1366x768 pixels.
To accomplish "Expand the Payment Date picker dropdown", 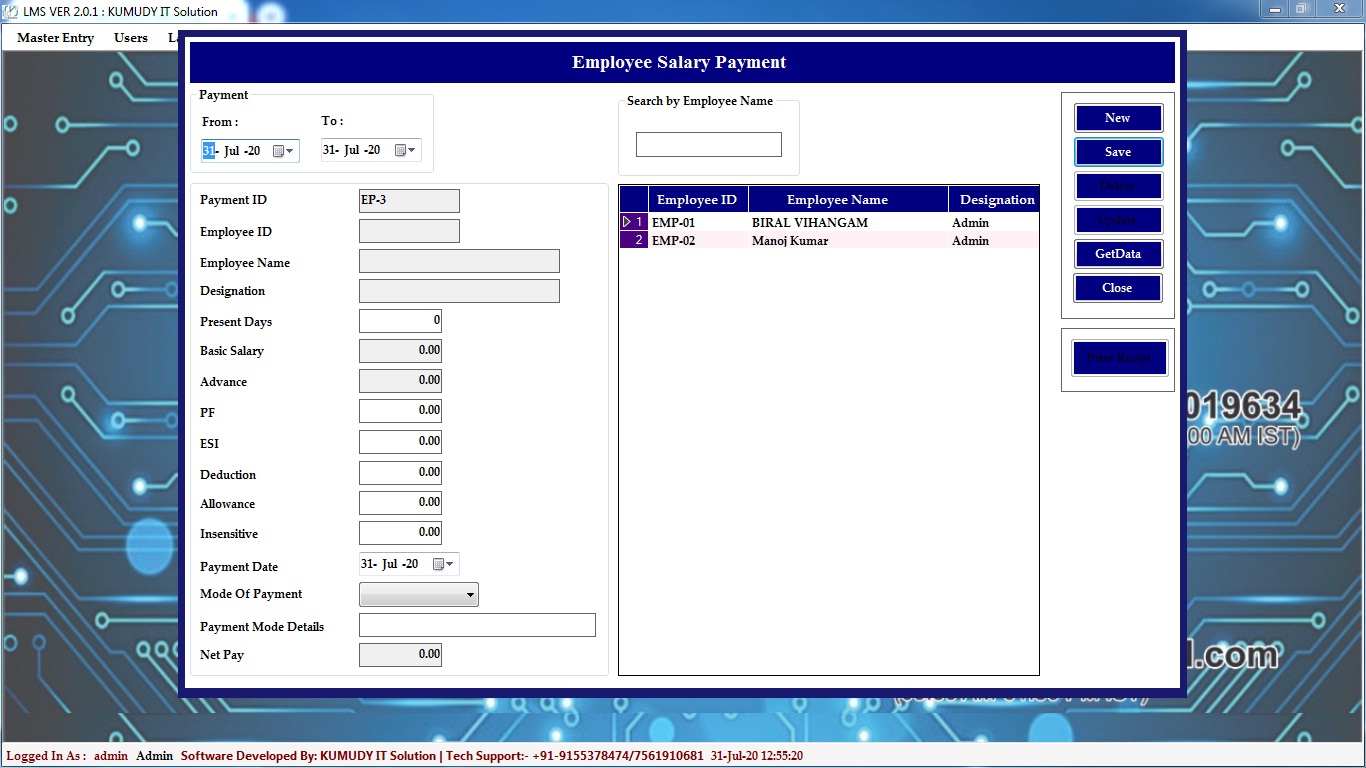I will [x=449, y=564].
